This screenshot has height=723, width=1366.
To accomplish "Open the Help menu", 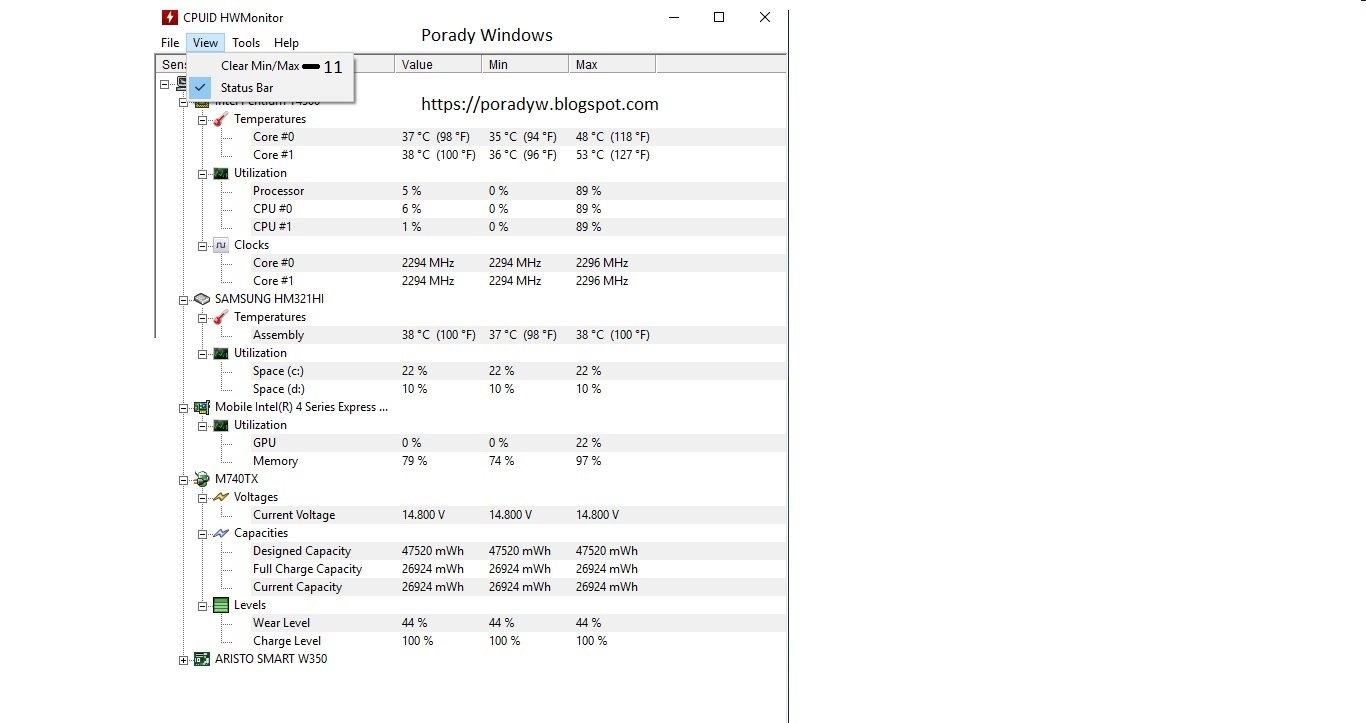I will (287, 43).
